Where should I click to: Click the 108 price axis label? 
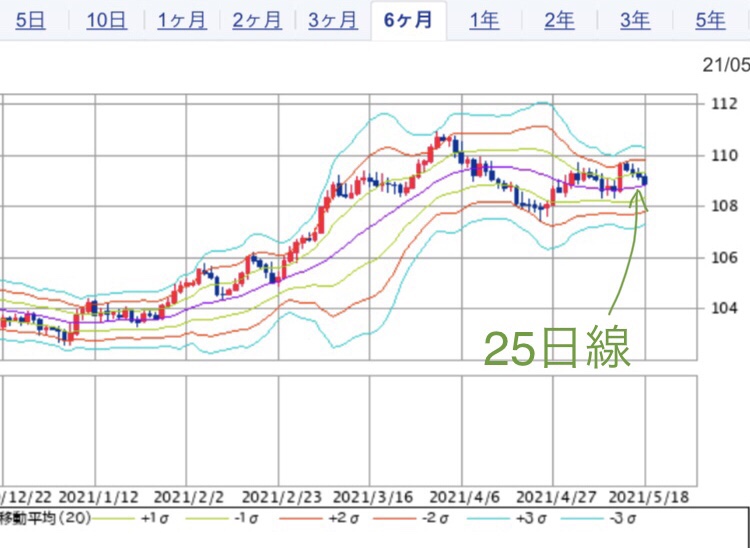pyautogui.click(x=724, y=207)
